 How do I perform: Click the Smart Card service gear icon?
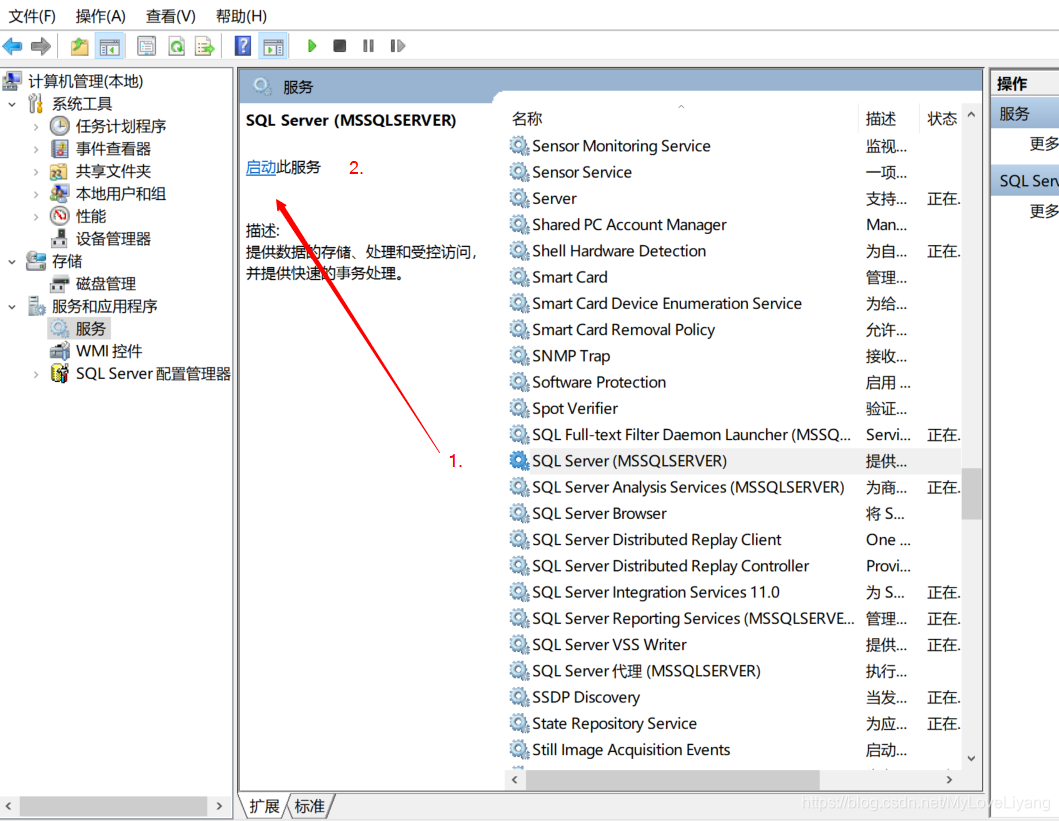tap(519, 277)
